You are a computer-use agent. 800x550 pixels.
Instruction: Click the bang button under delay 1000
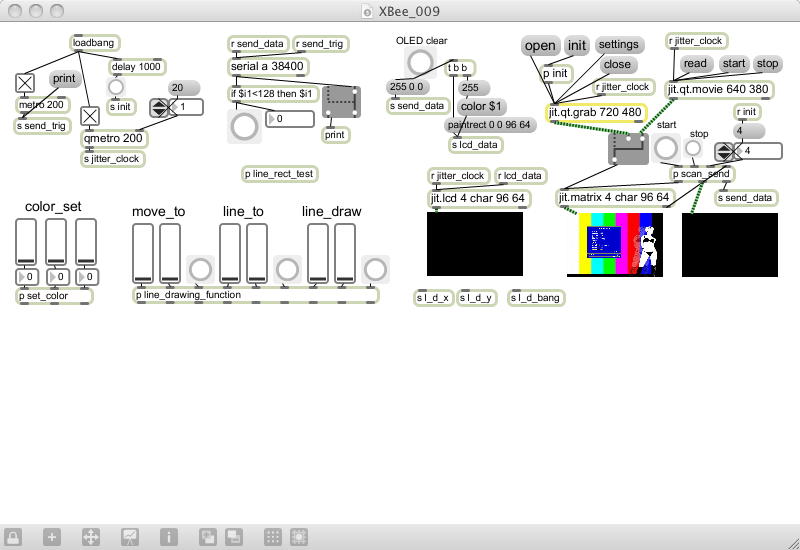click(x=116, y=87)
